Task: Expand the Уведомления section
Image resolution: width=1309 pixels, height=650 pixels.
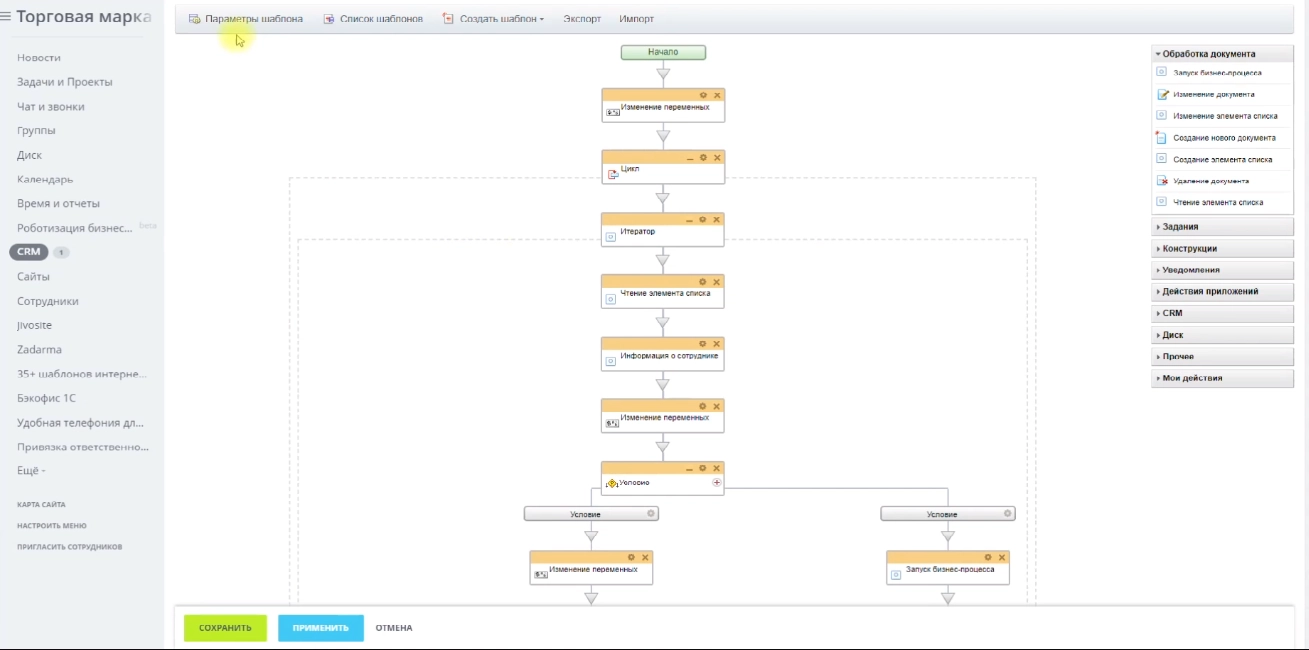Action: coord(1190,270)
